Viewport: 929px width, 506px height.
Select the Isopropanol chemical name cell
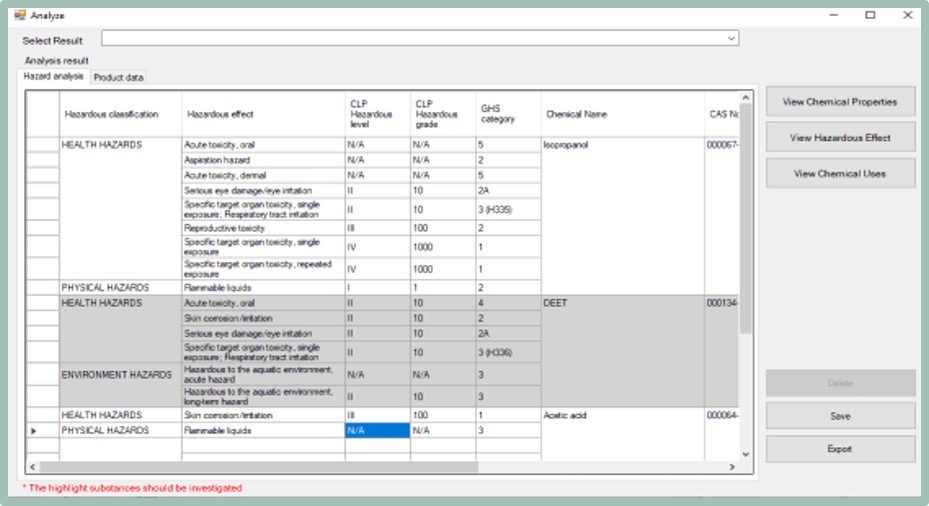coord(622,216)
